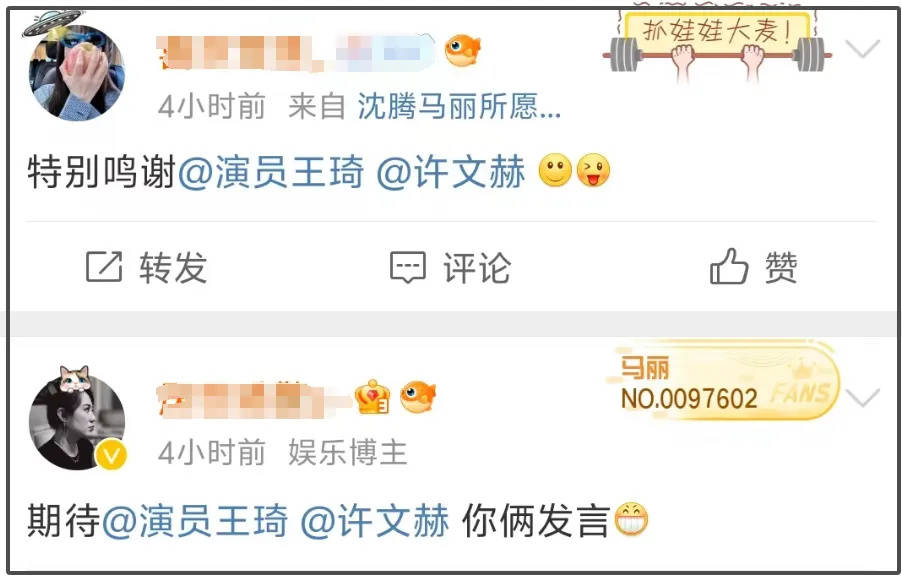Click the yellow V verification badge
The image size is (902, 576).
111,456
